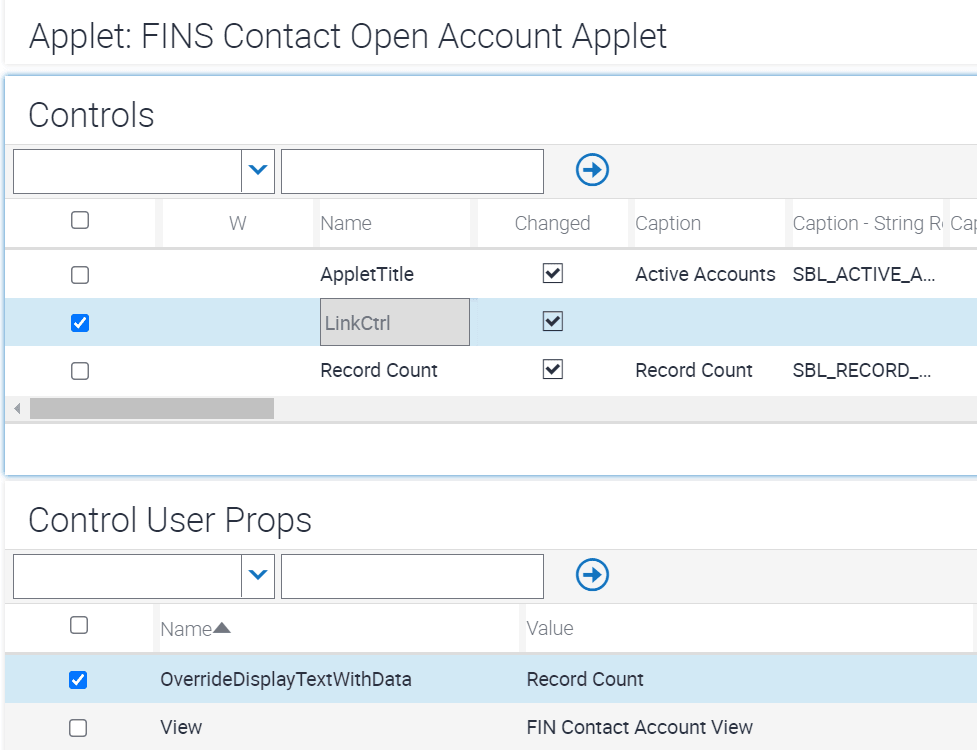Image resolution: width=977 pixels, height=750 pixels.
Task: Click the Changed column header
Action: [552, 223]
